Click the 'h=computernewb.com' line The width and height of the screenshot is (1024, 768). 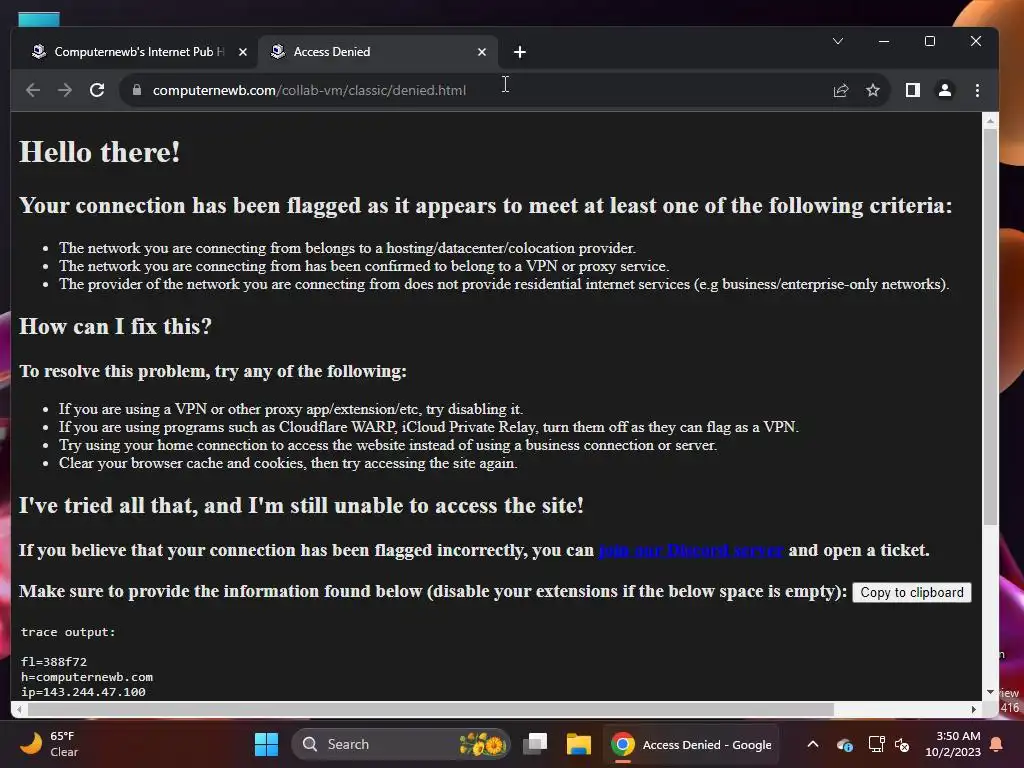coord(86,677)
